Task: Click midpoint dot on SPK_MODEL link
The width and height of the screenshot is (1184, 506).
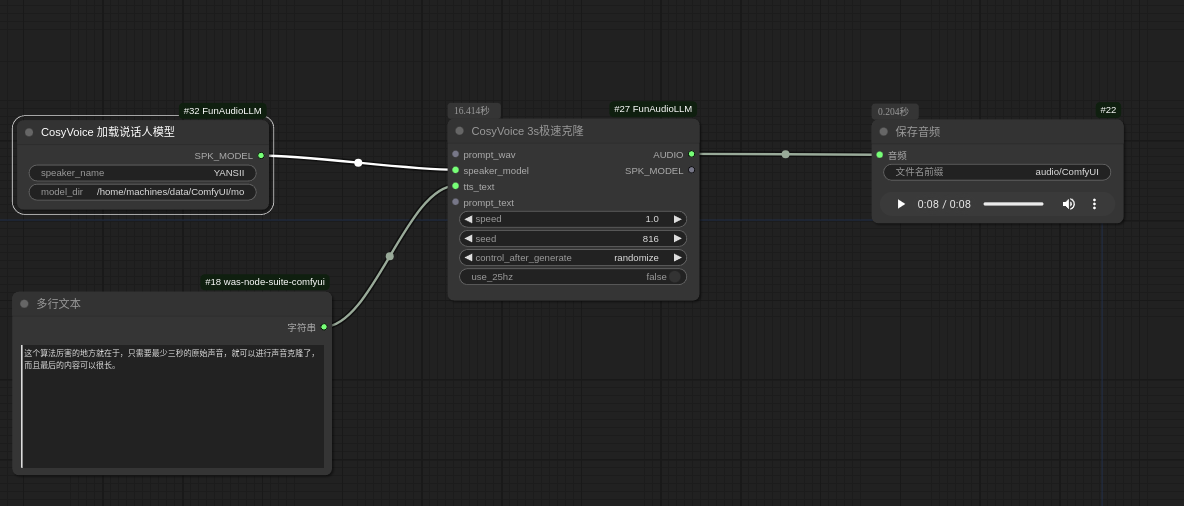Action: coord(358,163)
